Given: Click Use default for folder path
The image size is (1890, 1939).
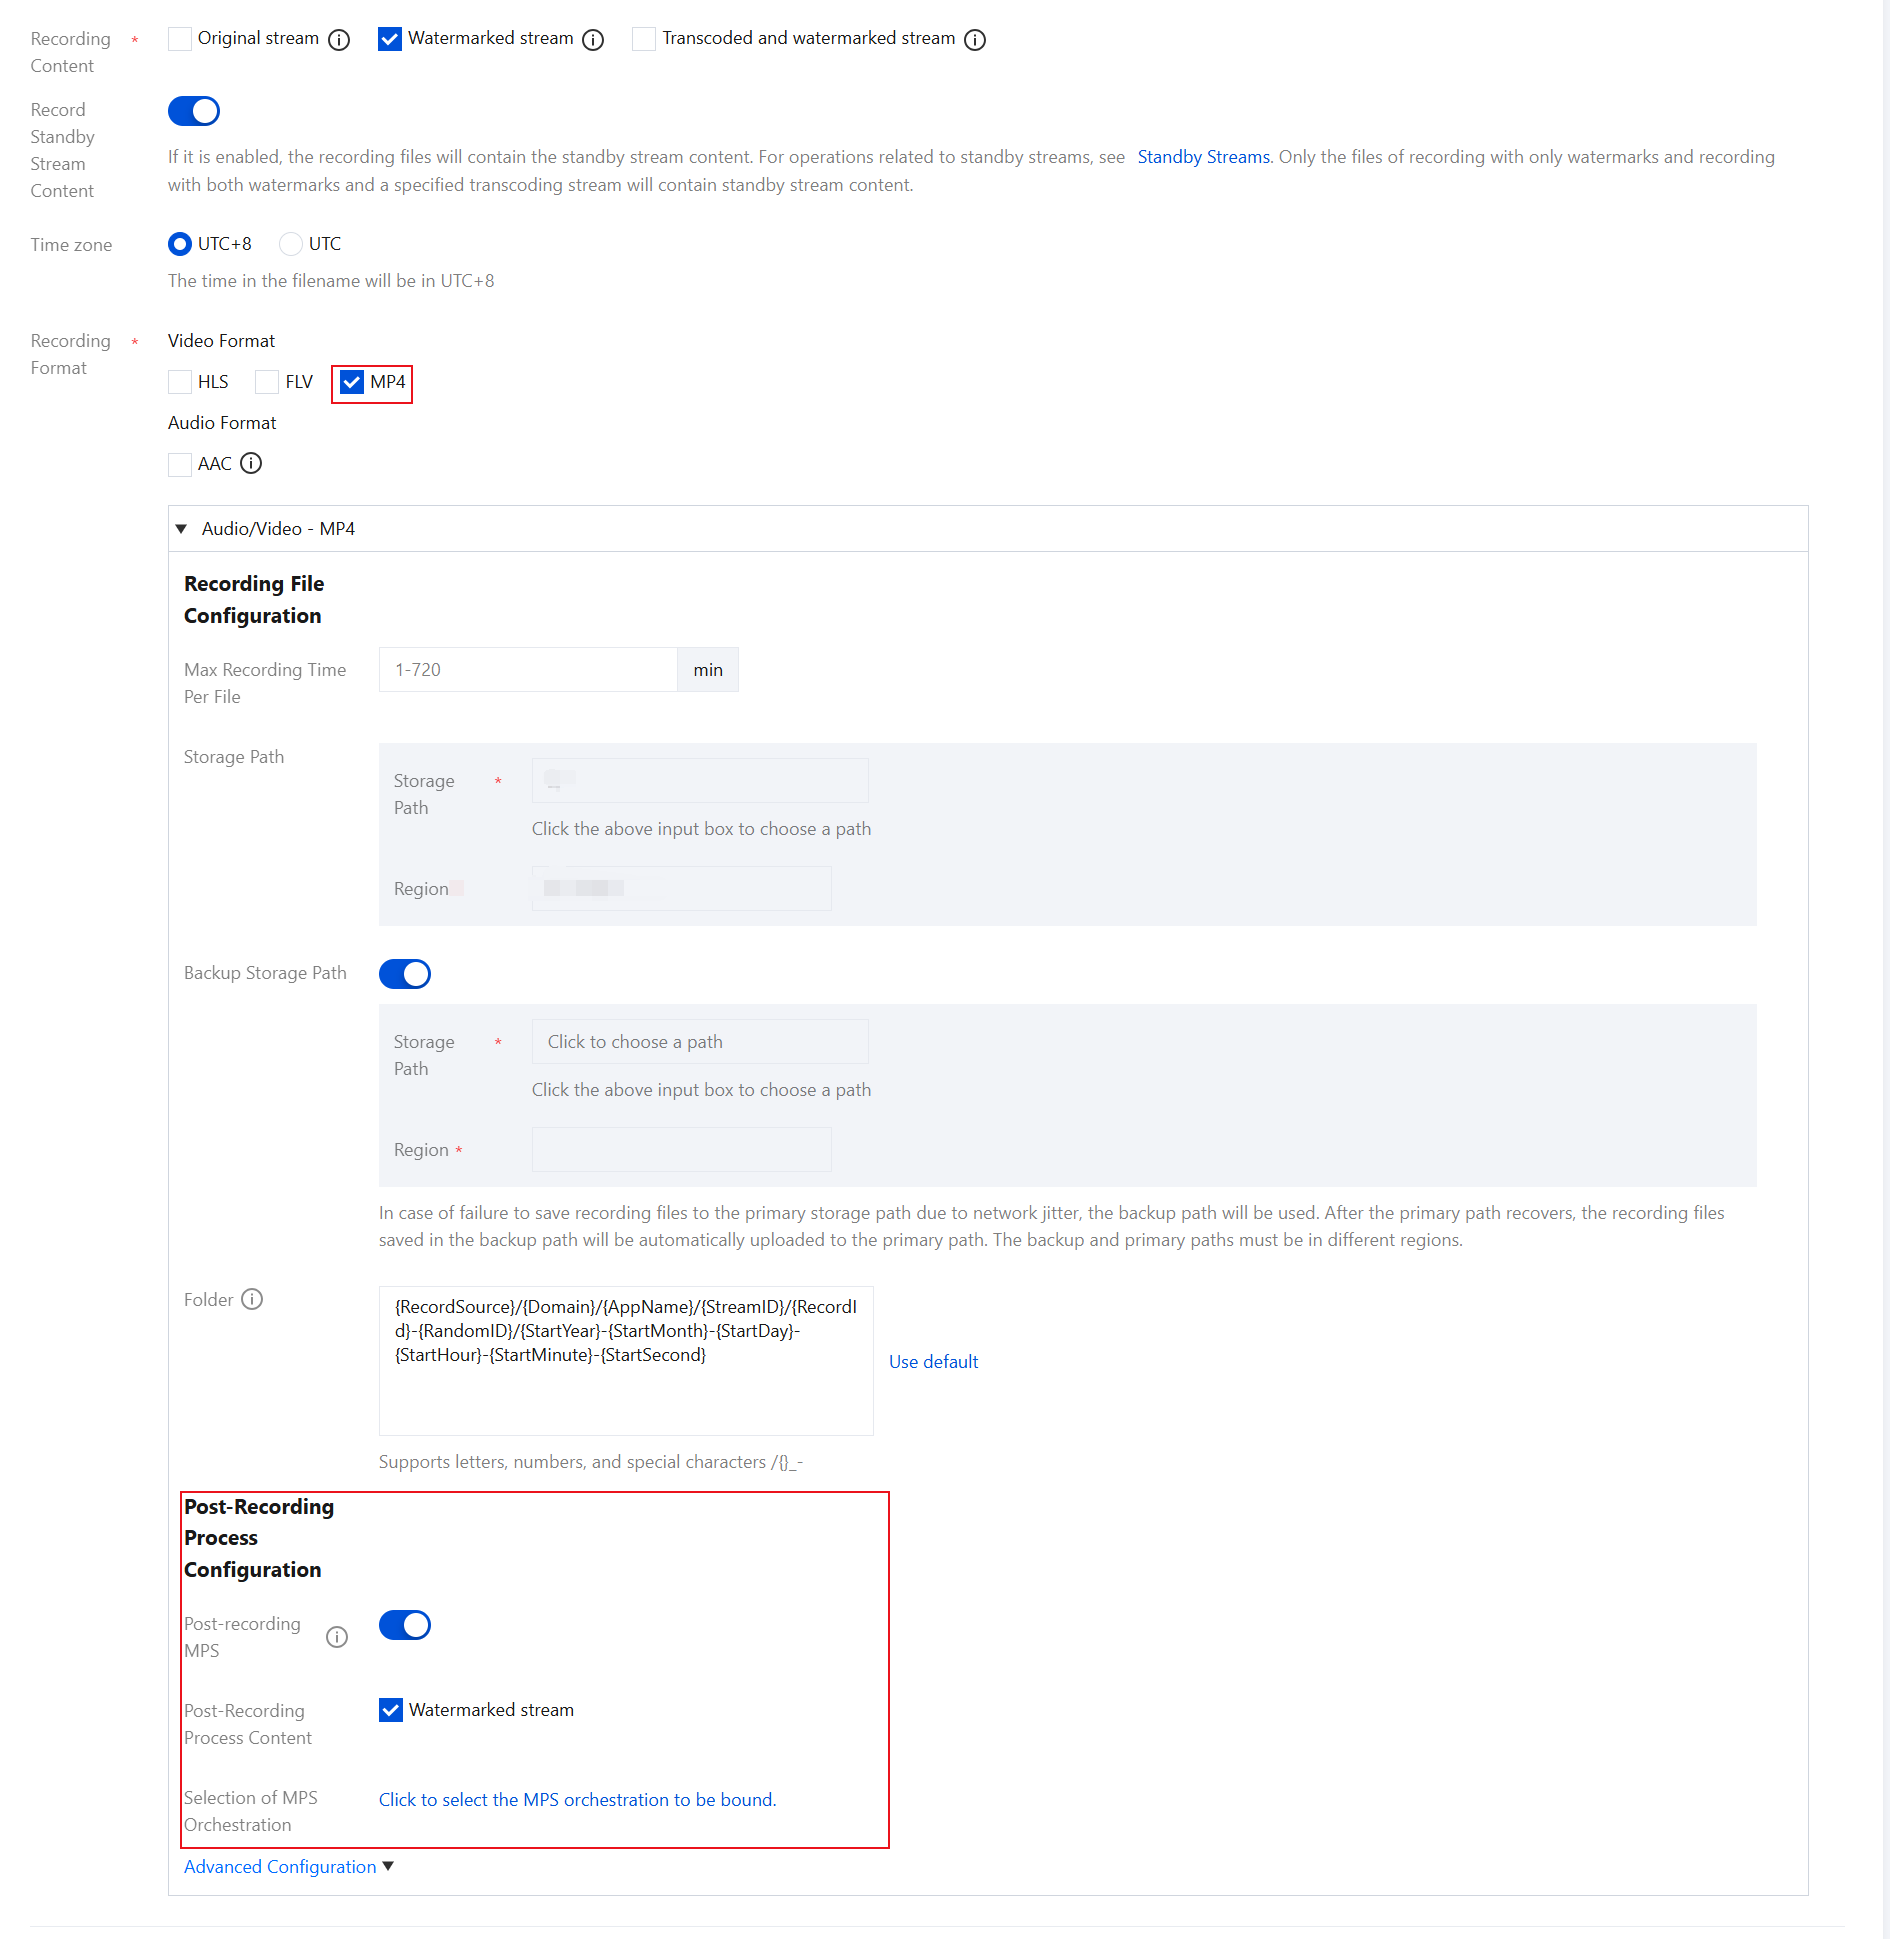Looking at the screenshot, I should [933, 1362].
